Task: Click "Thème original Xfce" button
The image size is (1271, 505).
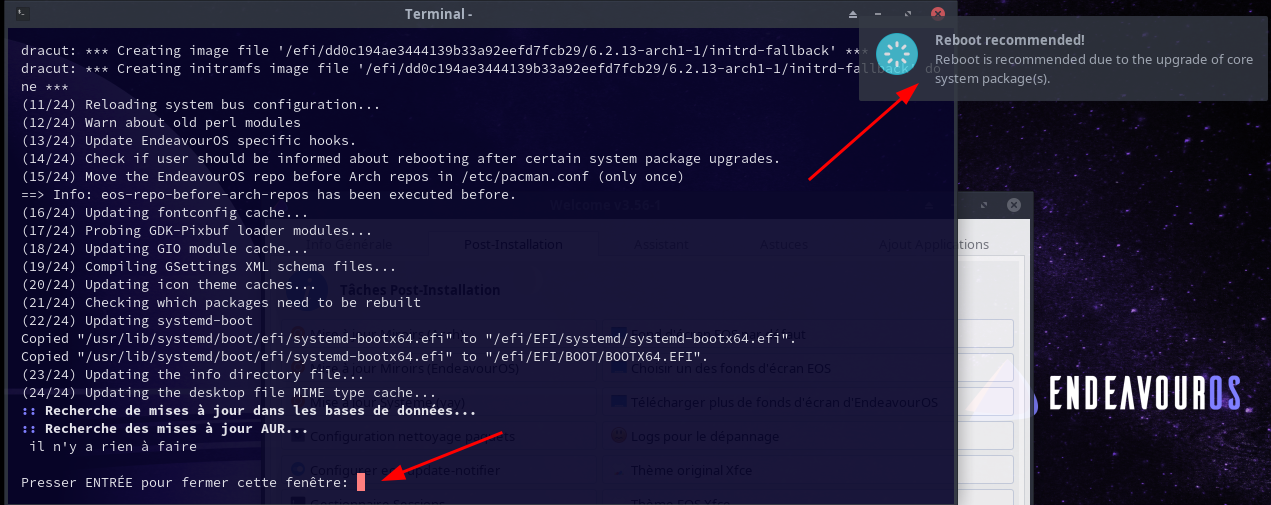Action: pyautogui.click(x=691, y=470)
